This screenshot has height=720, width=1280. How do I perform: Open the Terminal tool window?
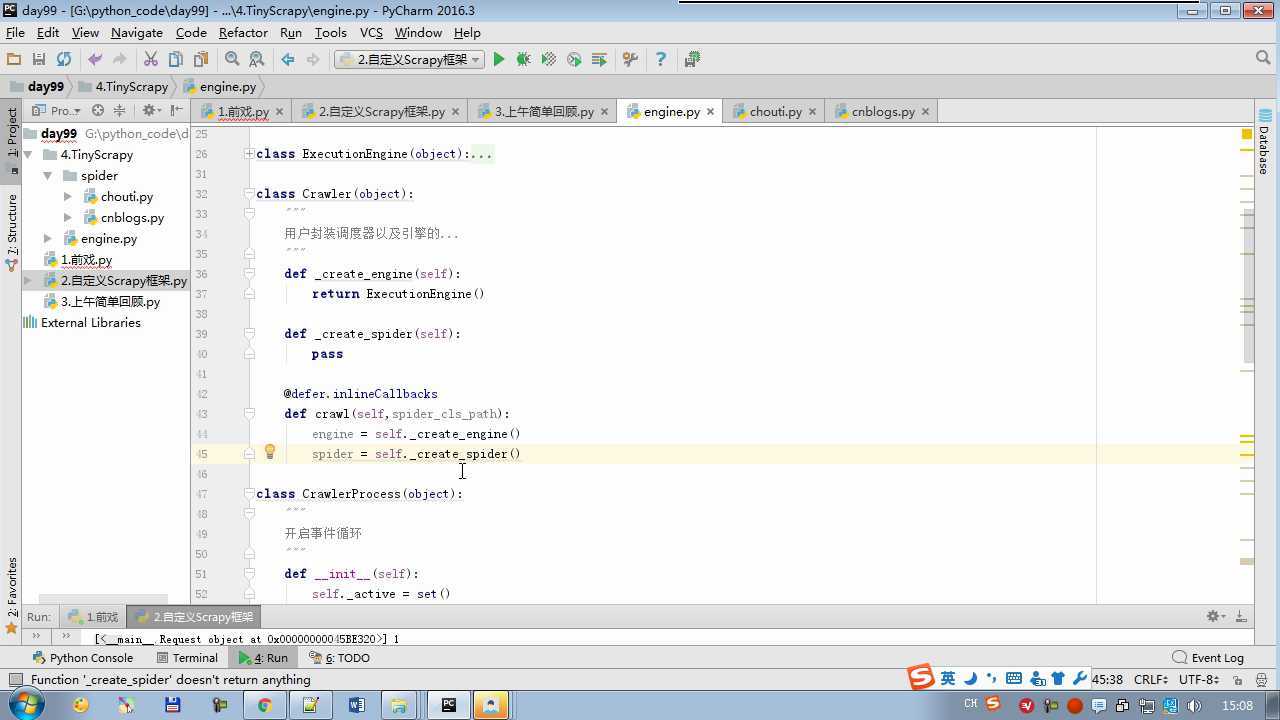coord(187,658)
